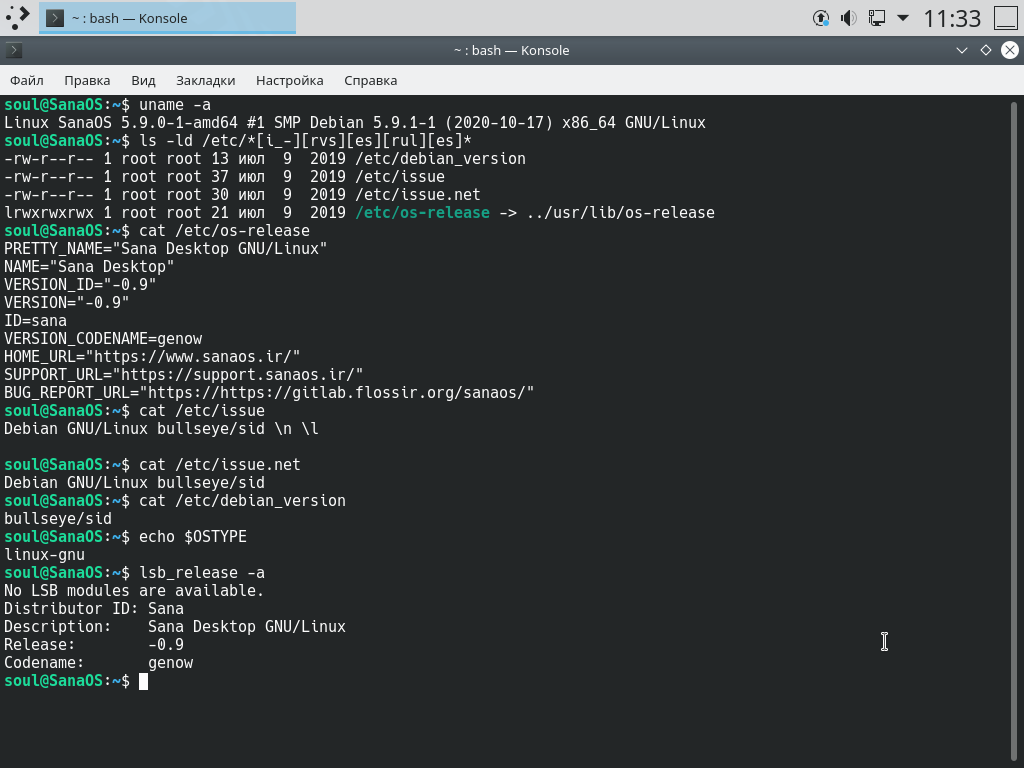The height and width of the screenshot is (768, 1024).
Task: Click the '/etc/debian_version' file name in listing
Action: (x=441, y=159)
